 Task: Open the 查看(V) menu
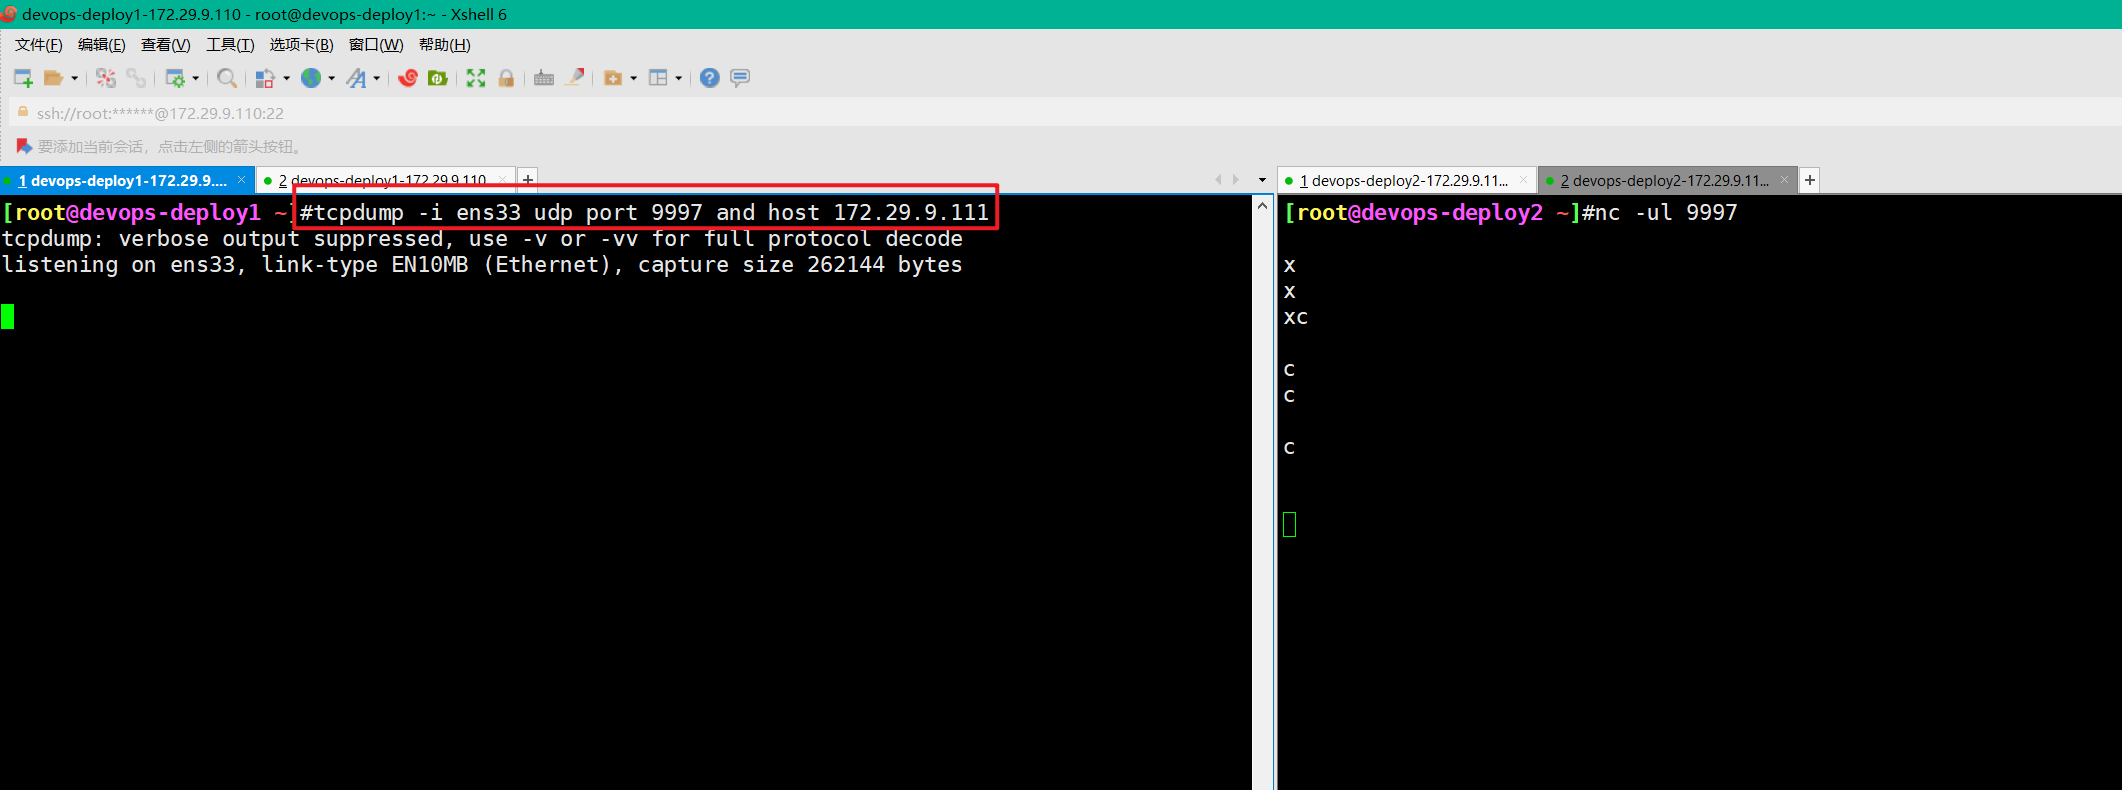click(165, 45)
